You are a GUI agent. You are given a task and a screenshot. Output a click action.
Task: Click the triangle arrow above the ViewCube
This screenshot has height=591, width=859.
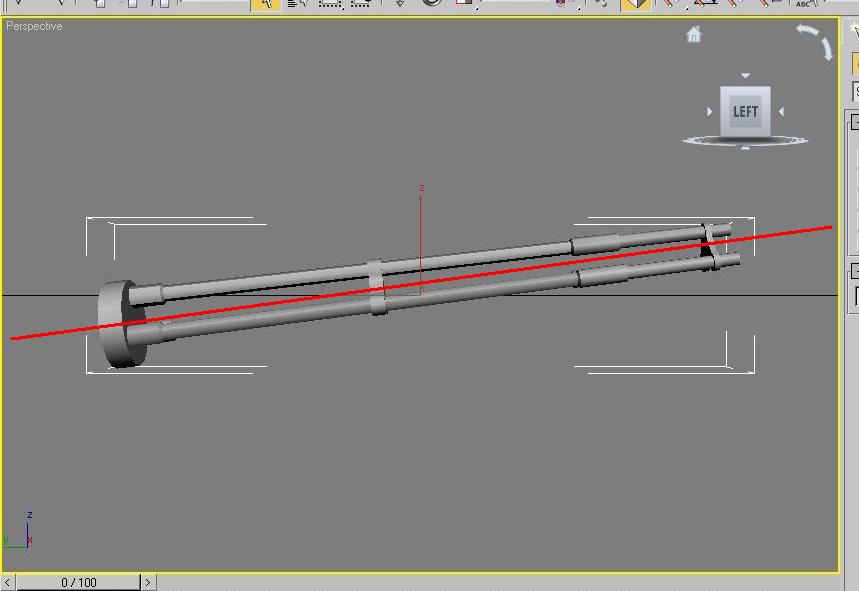tap(745, 76)
